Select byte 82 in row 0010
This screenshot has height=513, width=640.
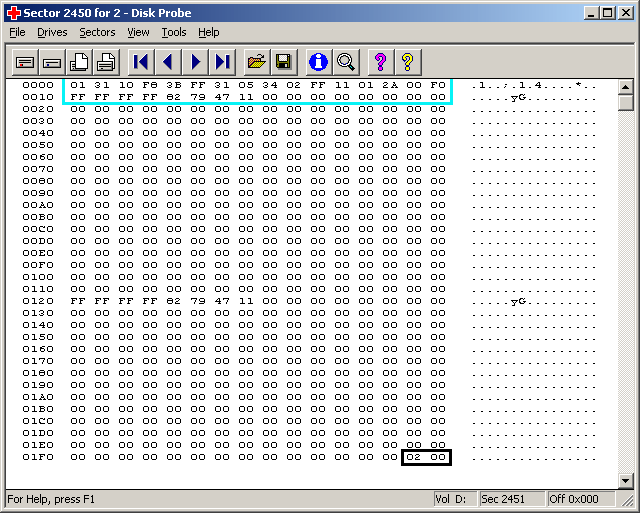coord(174,97)
